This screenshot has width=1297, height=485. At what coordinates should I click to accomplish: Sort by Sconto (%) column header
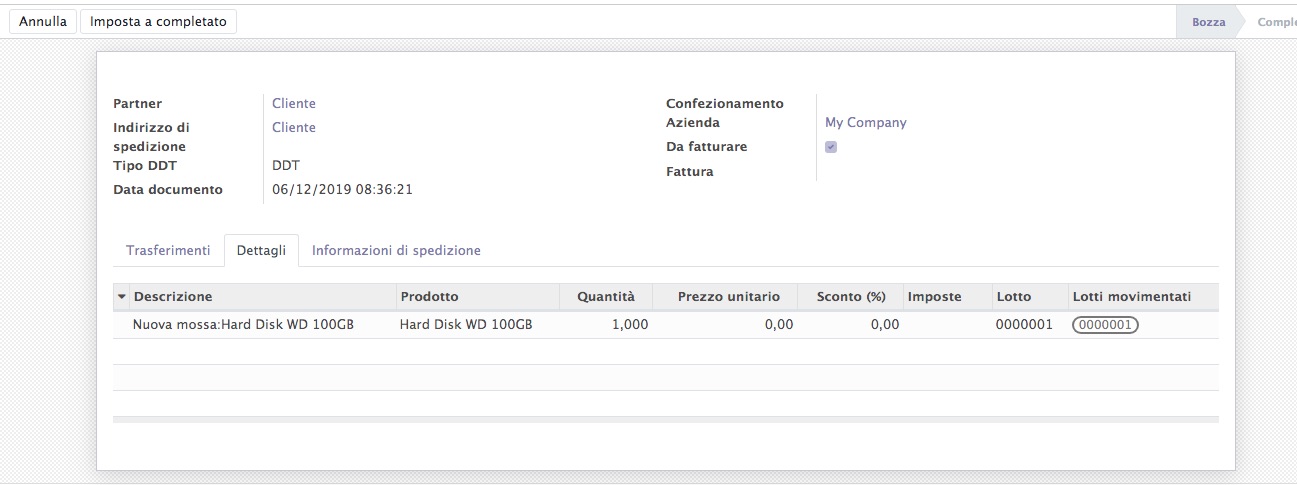851,297
